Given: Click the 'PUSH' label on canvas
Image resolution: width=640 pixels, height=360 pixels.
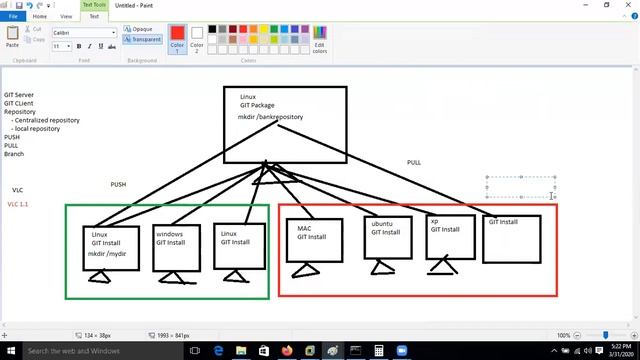Looking at the screenshot, I should point(118,184).
